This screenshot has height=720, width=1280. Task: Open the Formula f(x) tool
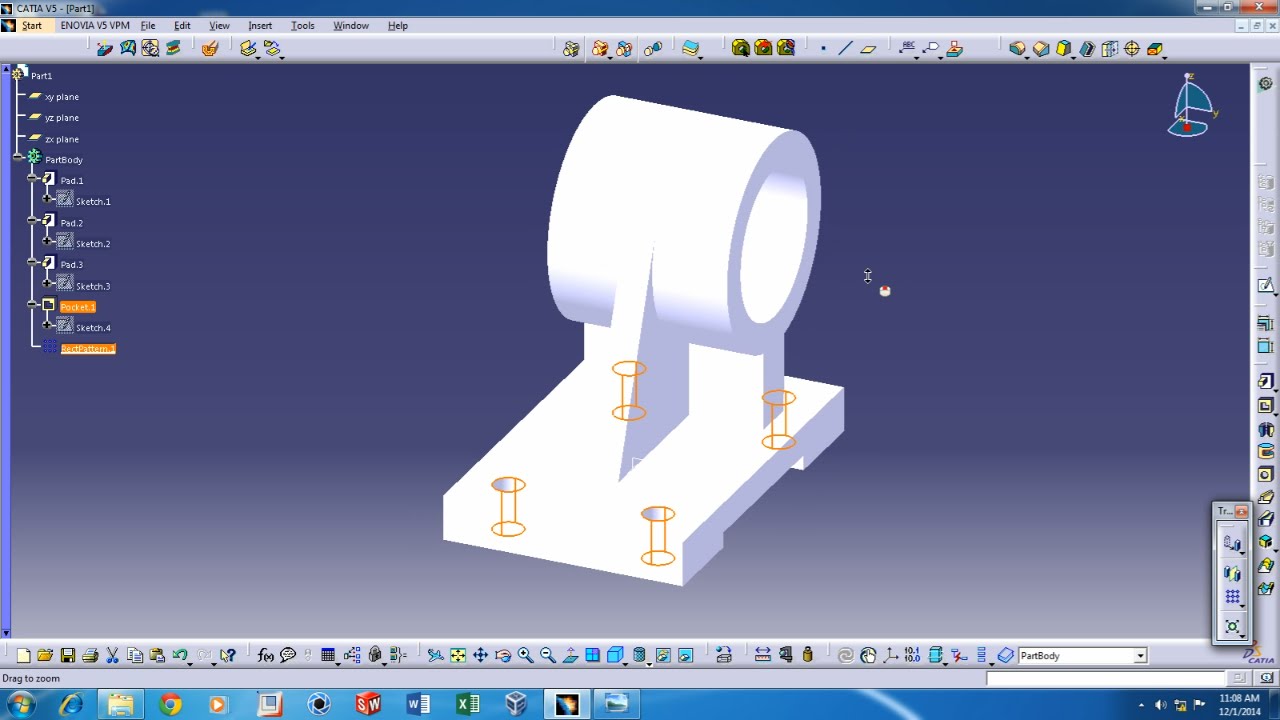pos(265,656)
